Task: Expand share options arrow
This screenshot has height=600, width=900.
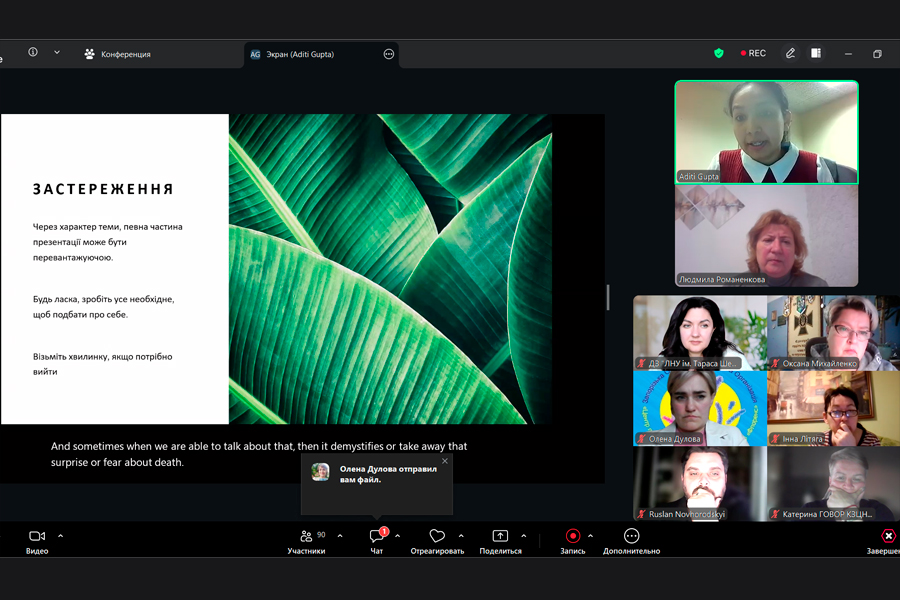Action: coord(524,536)
